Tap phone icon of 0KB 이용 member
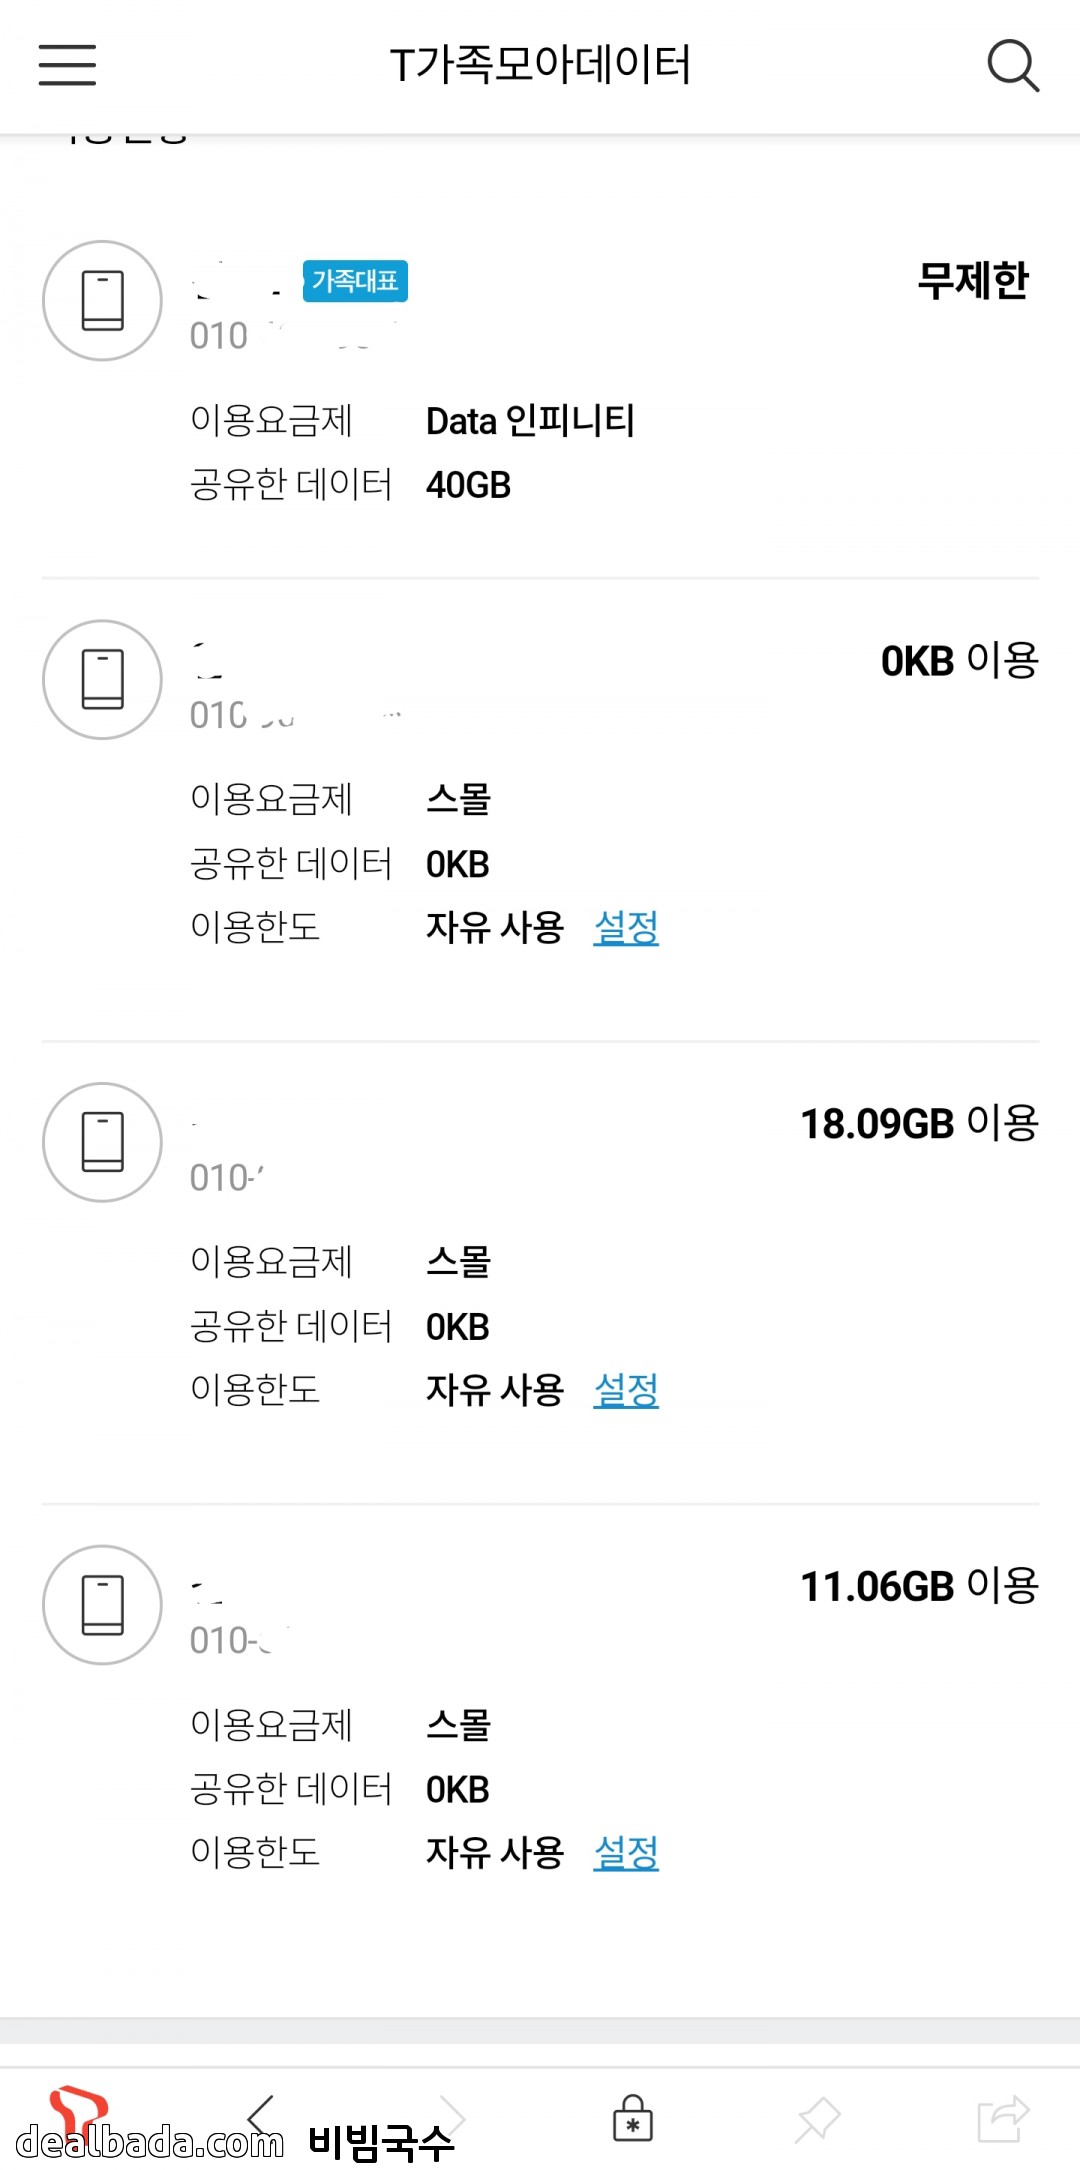1080x2170 pixels. (x=102, y=680)
